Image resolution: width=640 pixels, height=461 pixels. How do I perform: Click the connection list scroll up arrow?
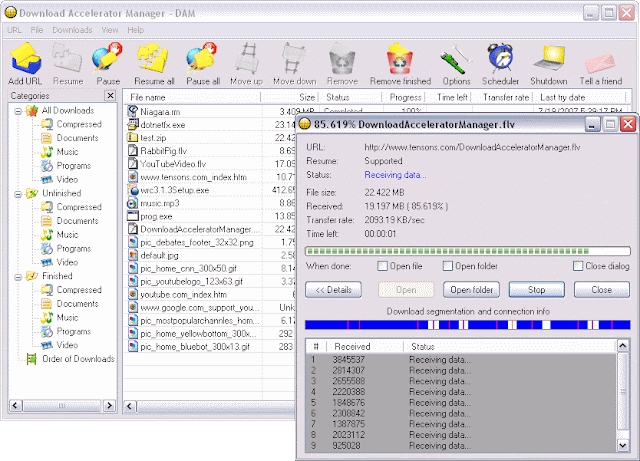click(x=623, y=346)
